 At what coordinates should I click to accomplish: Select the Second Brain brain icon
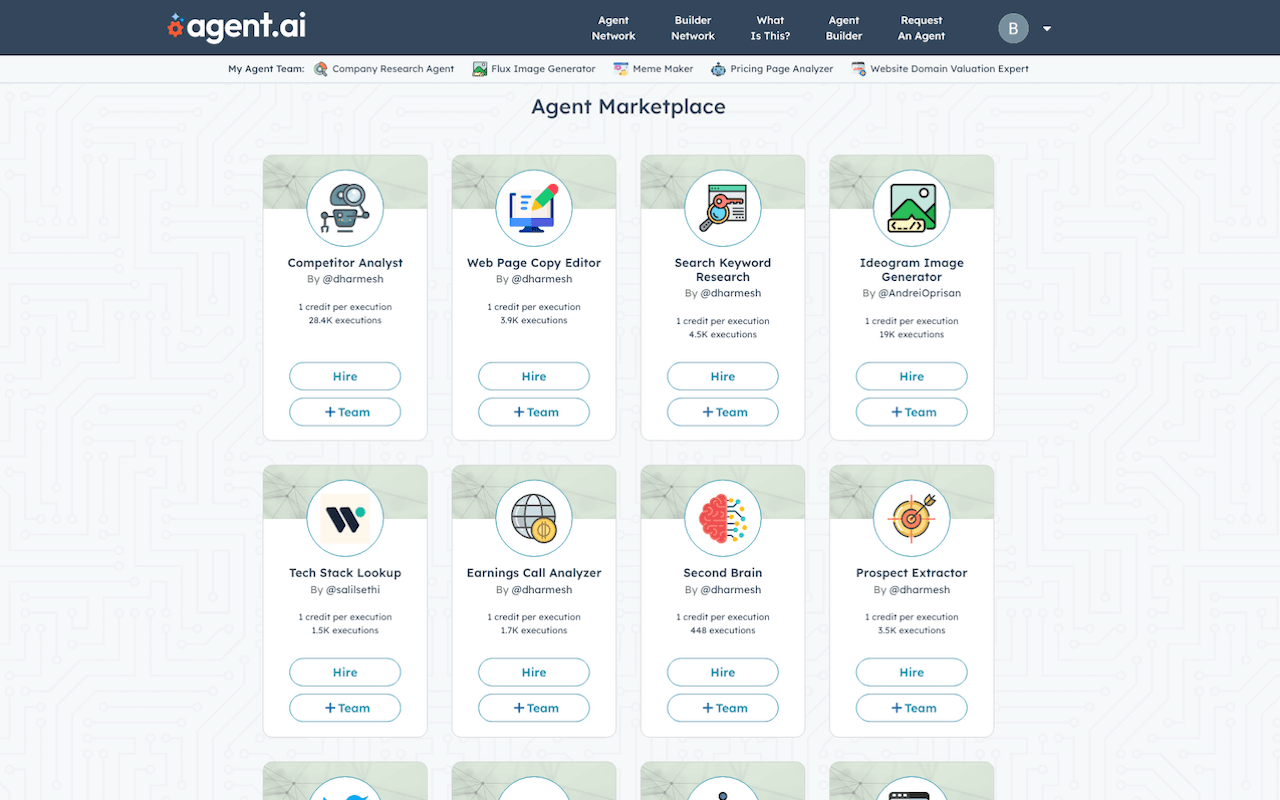(722, 518)
